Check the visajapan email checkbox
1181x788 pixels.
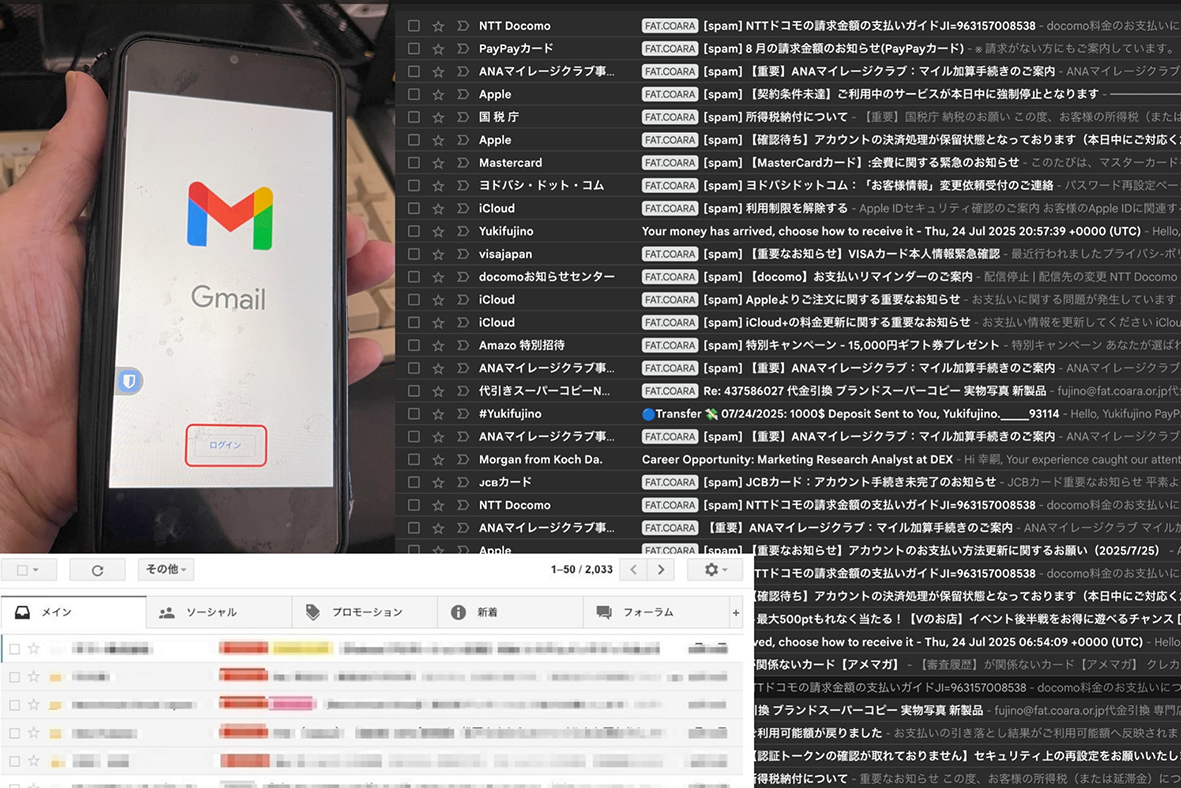tap(414, 254)
